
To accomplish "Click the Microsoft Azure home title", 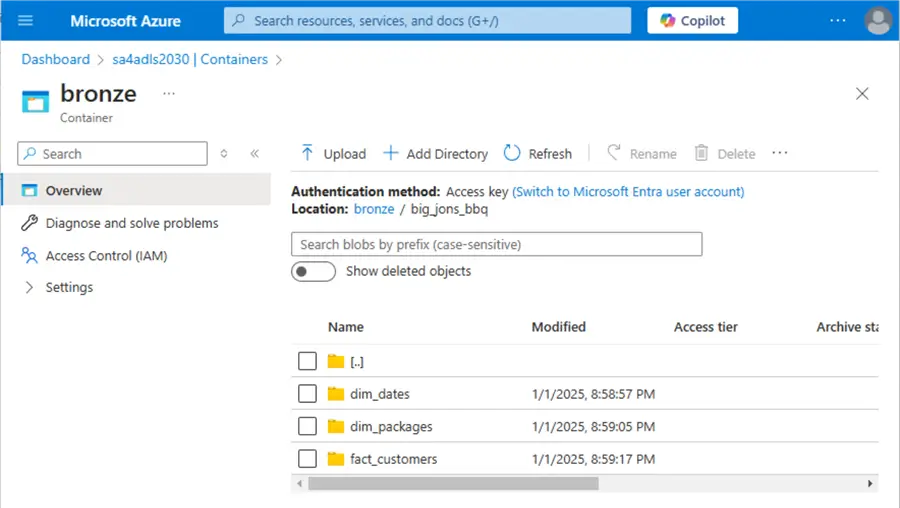I will click(125, 21).
